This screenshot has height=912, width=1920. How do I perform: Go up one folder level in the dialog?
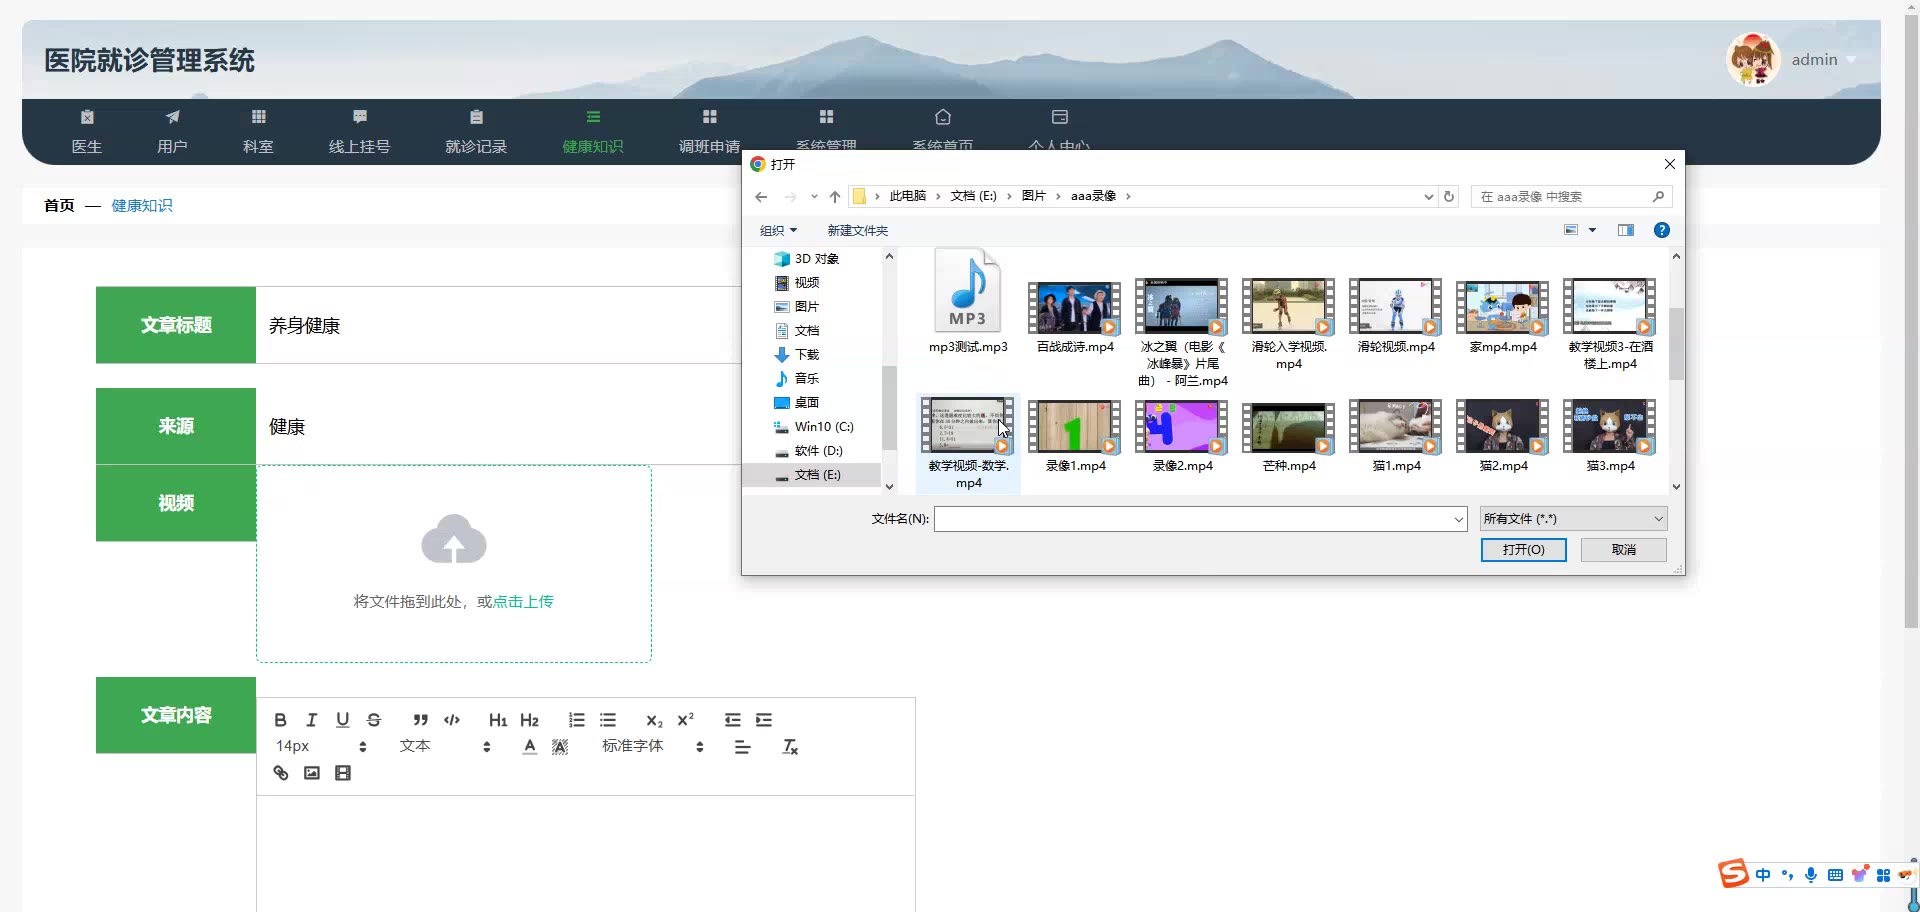click(x=835, y=197)
